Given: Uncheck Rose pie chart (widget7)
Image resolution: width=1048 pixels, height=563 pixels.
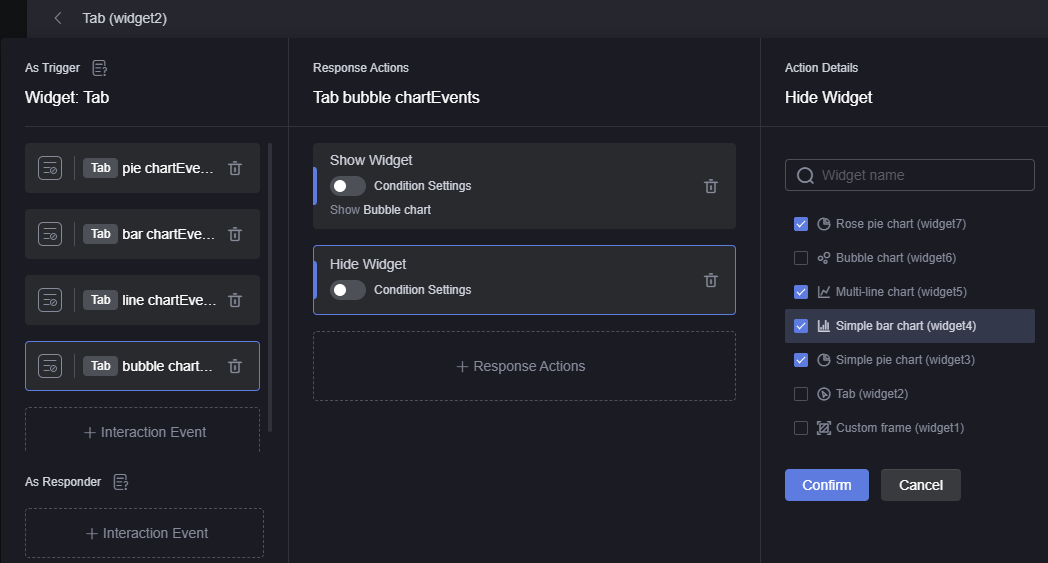Looking at the screenshot, I should pyautogui.click(x=801, y=224).
